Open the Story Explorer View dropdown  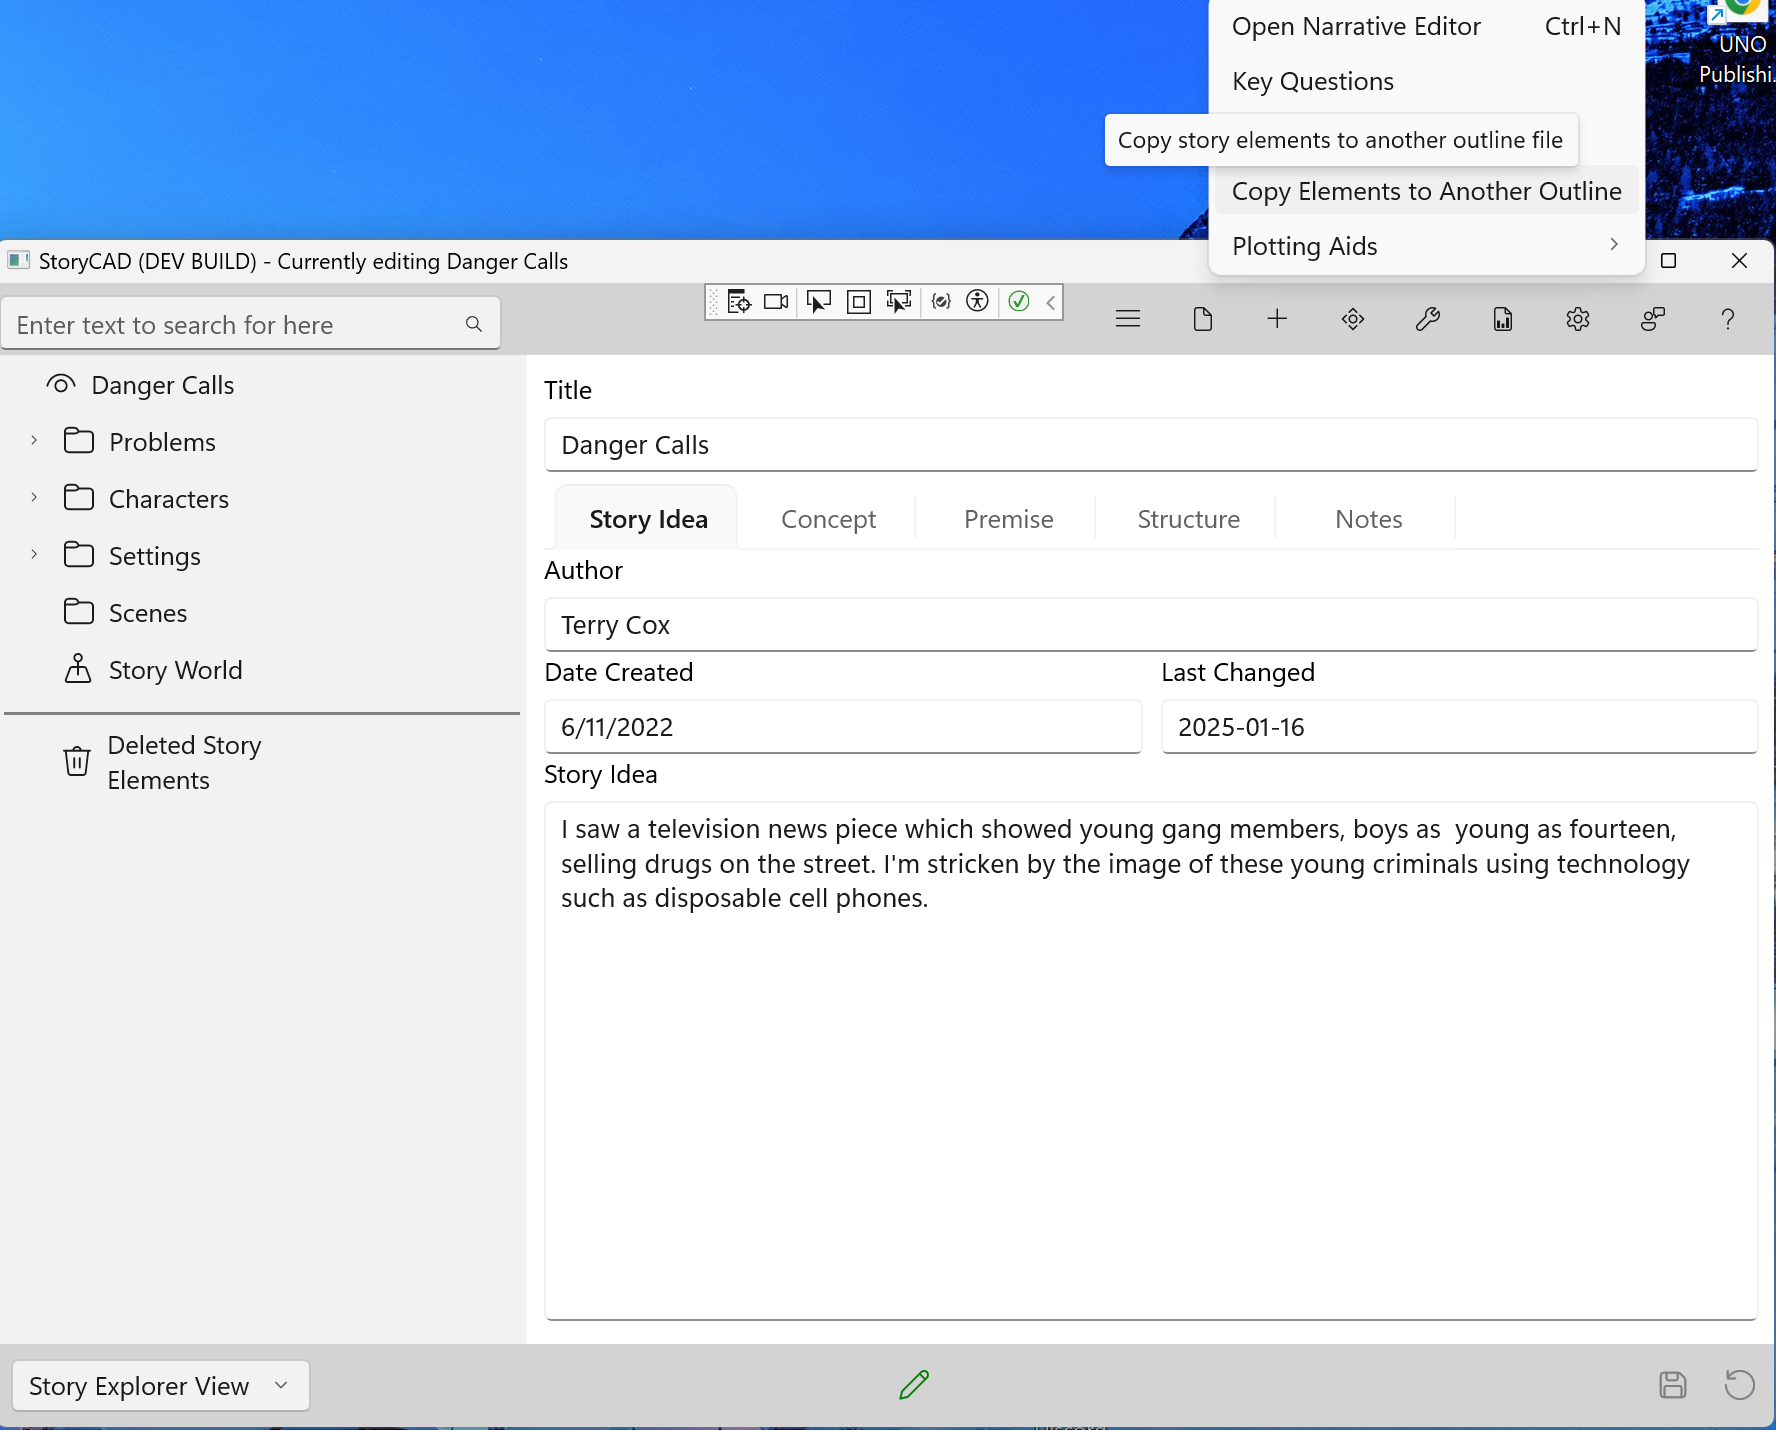pyautogui.click(x=159, y=1386)
